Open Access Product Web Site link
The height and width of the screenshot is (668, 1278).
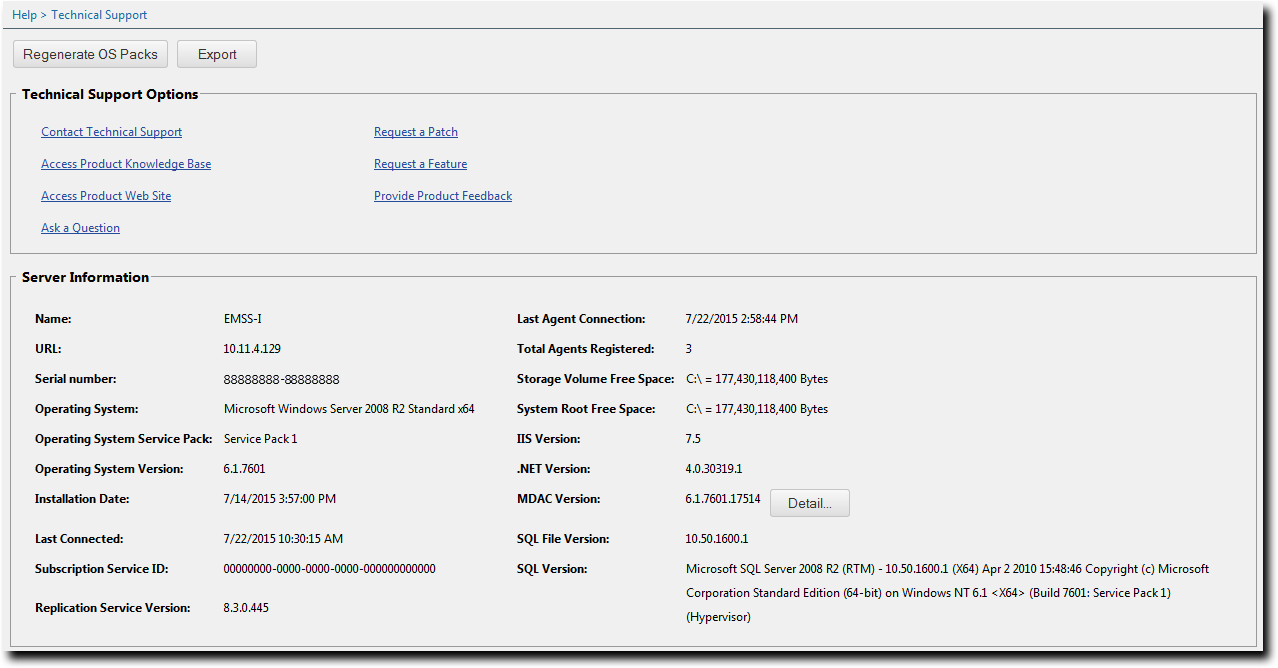[106, 196]
